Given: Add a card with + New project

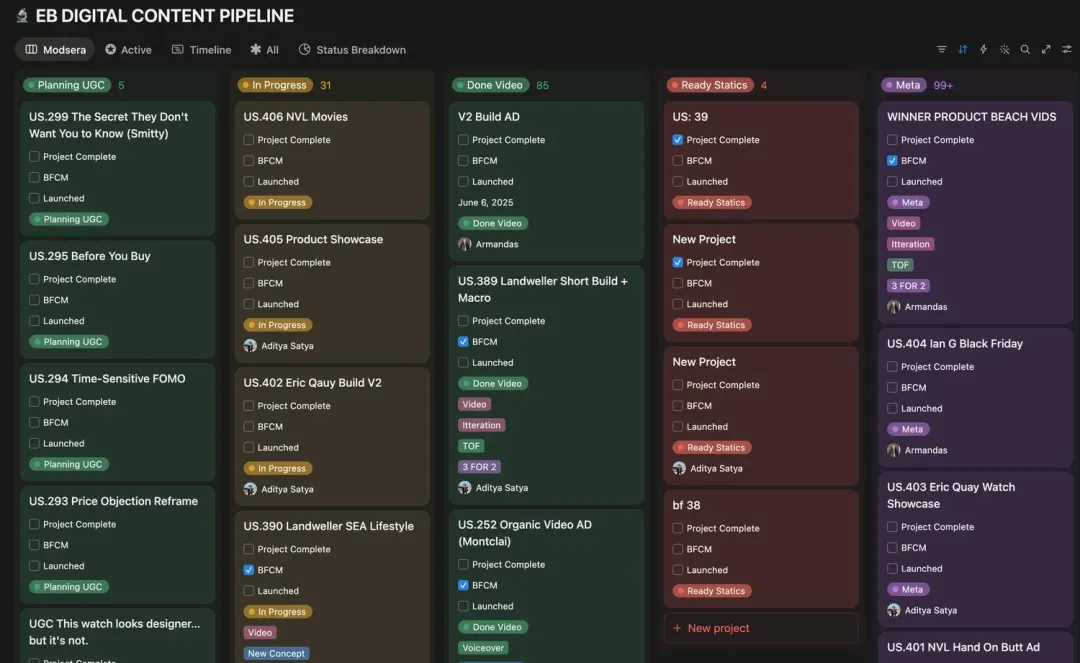Looking at the screenshot, I should click(x=760, y=628).
